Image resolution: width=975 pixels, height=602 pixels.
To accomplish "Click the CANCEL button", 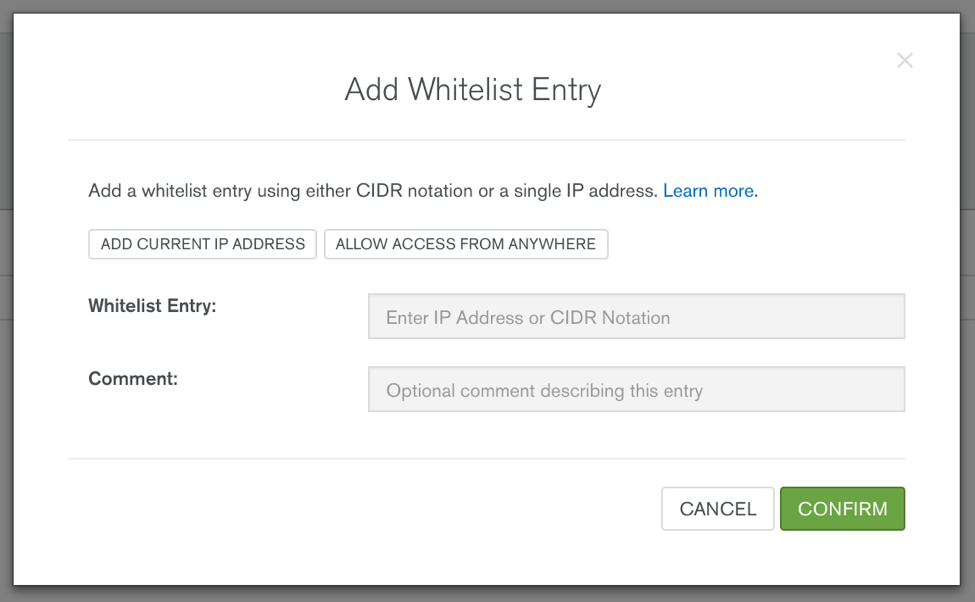I will tap(718, 509).
